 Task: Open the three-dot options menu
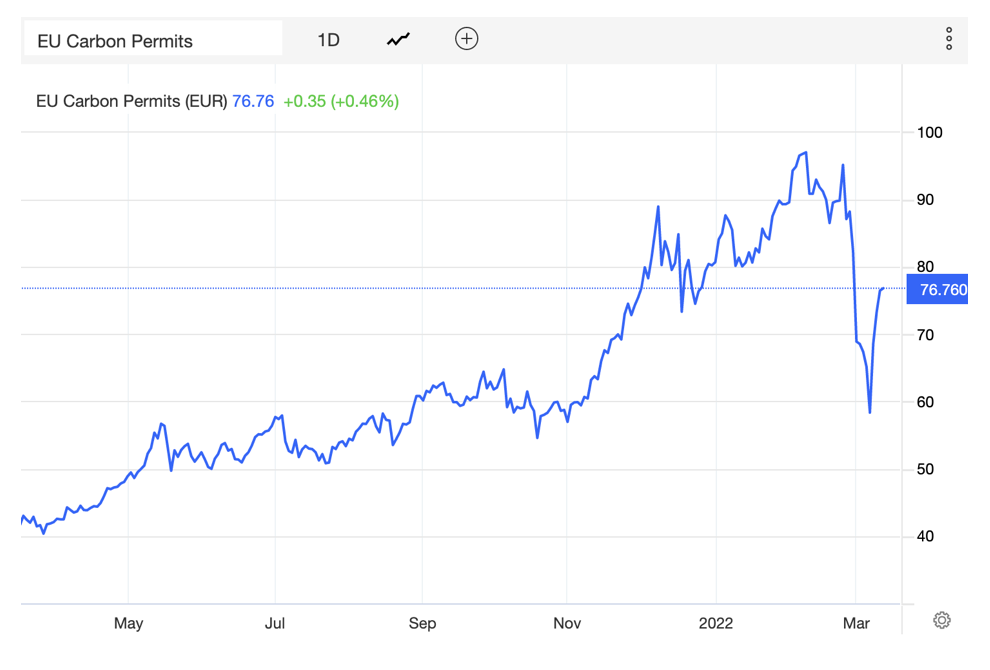pyautogui.click(x=948, y=39)
